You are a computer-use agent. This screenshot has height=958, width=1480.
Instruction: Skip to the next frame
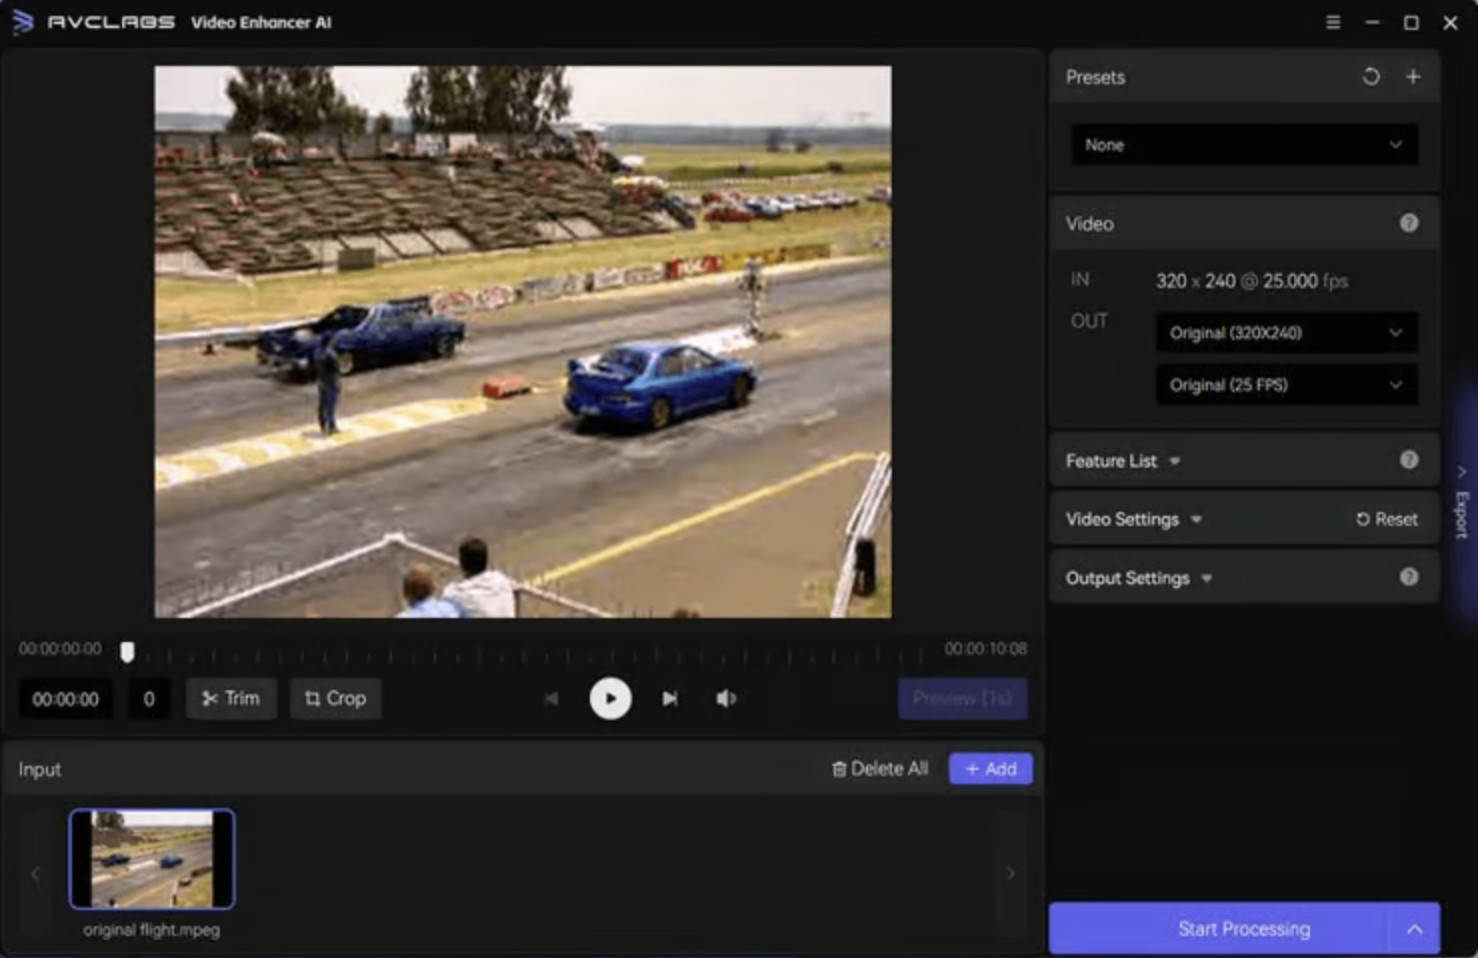point(669,698)
